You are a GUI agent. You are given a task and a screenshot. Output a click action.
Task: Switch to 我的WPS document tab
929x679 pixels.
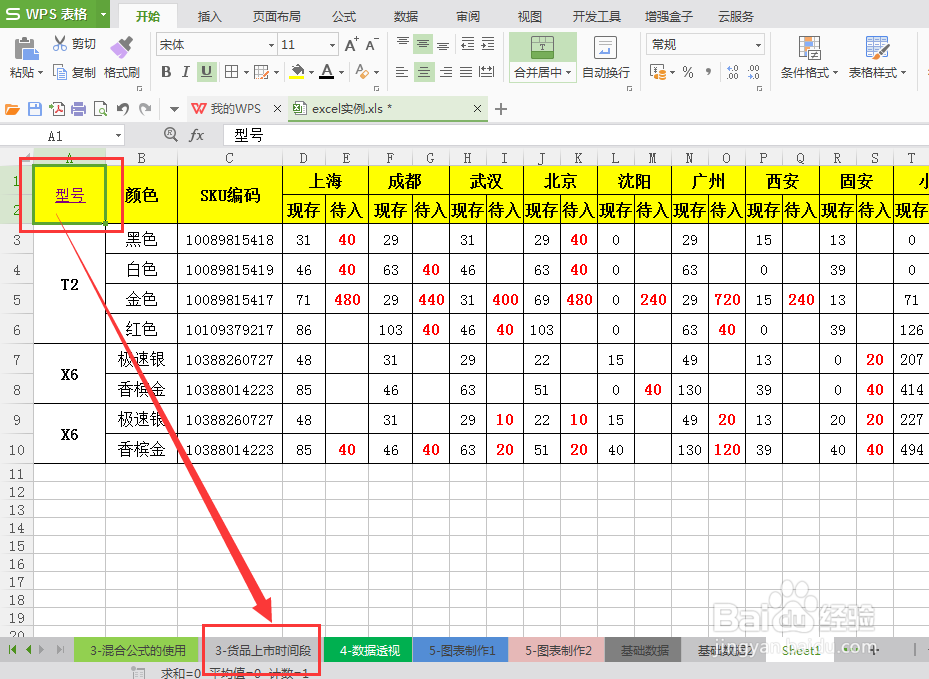coord(235,109)
